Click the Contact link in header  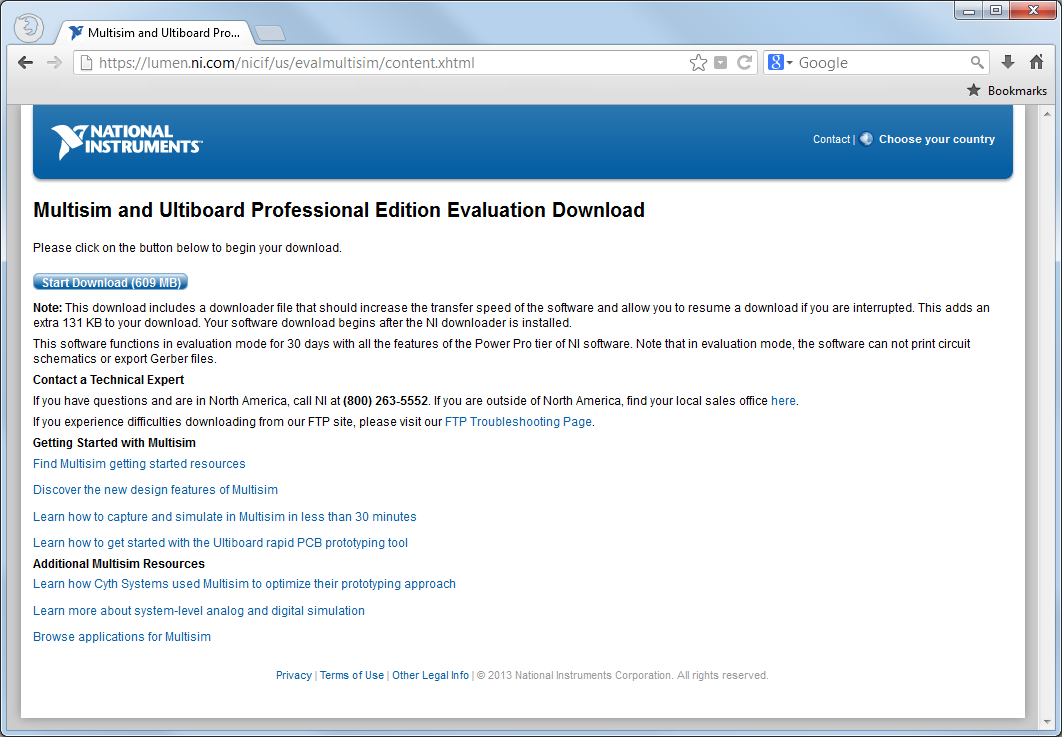831,140
